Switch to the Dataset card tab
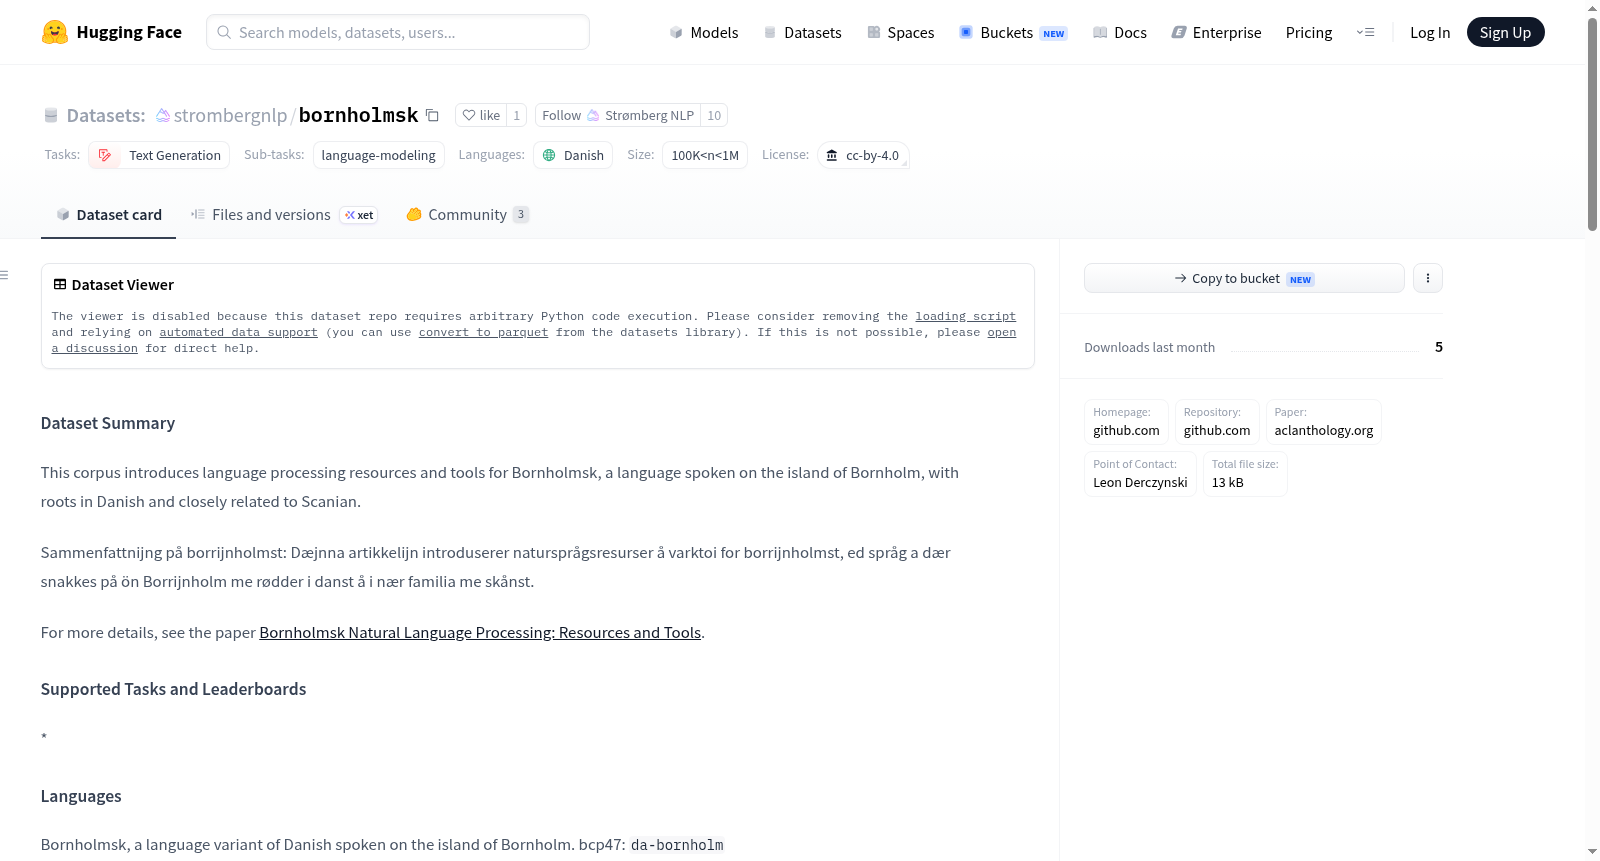Image resolution: width=1600 pixels, height=861 pixels. click(108, 214)
